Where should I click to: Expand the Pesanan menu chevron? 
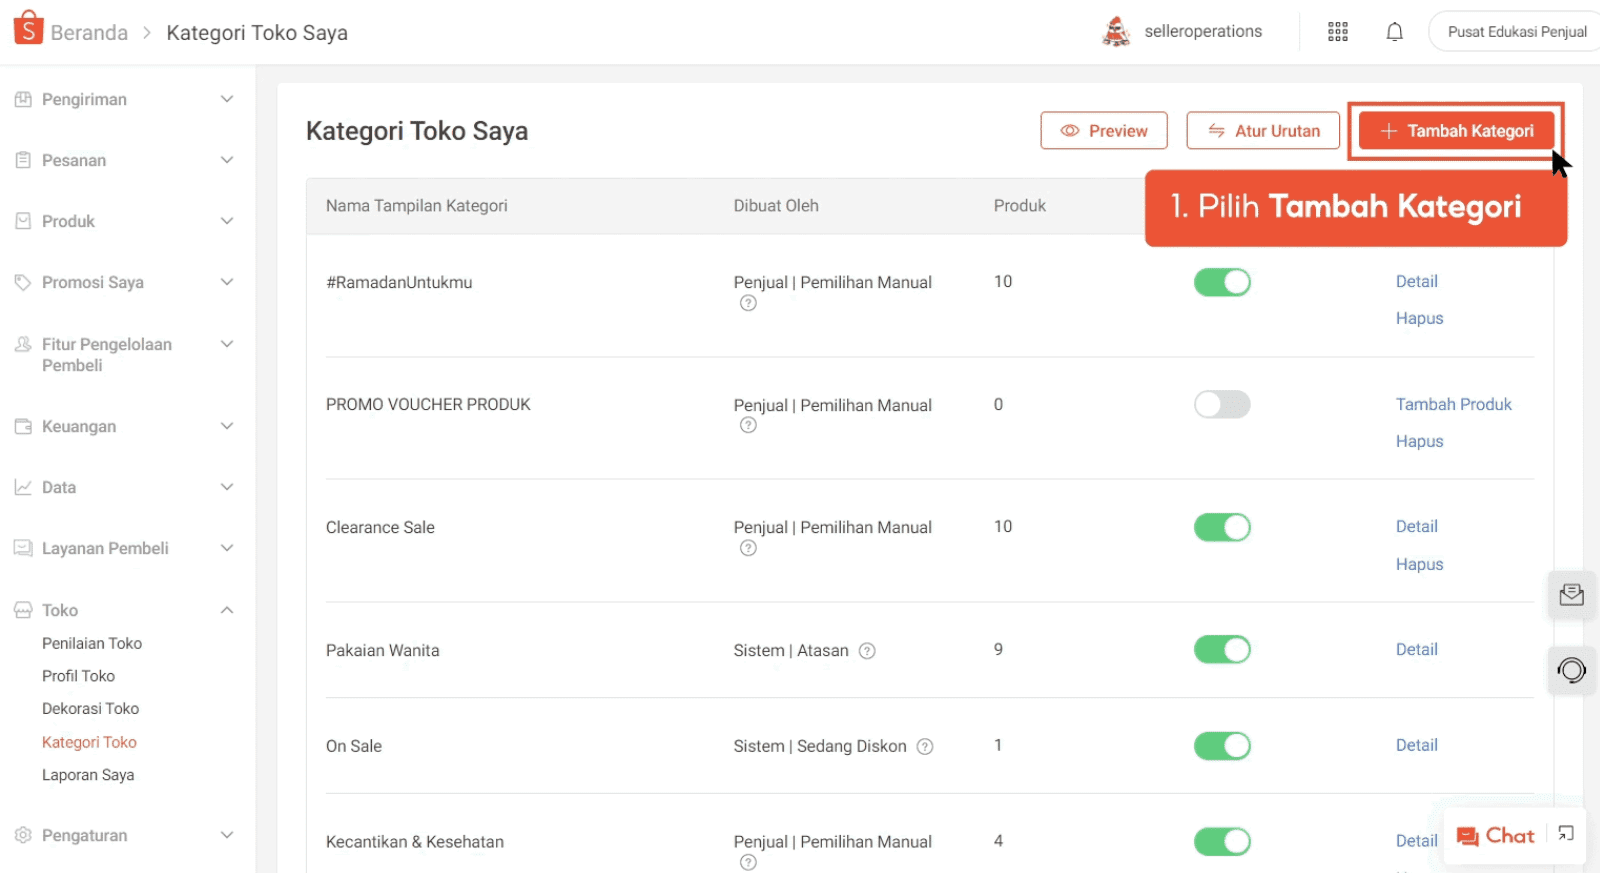pyautogui.click(x=227, y=160)
